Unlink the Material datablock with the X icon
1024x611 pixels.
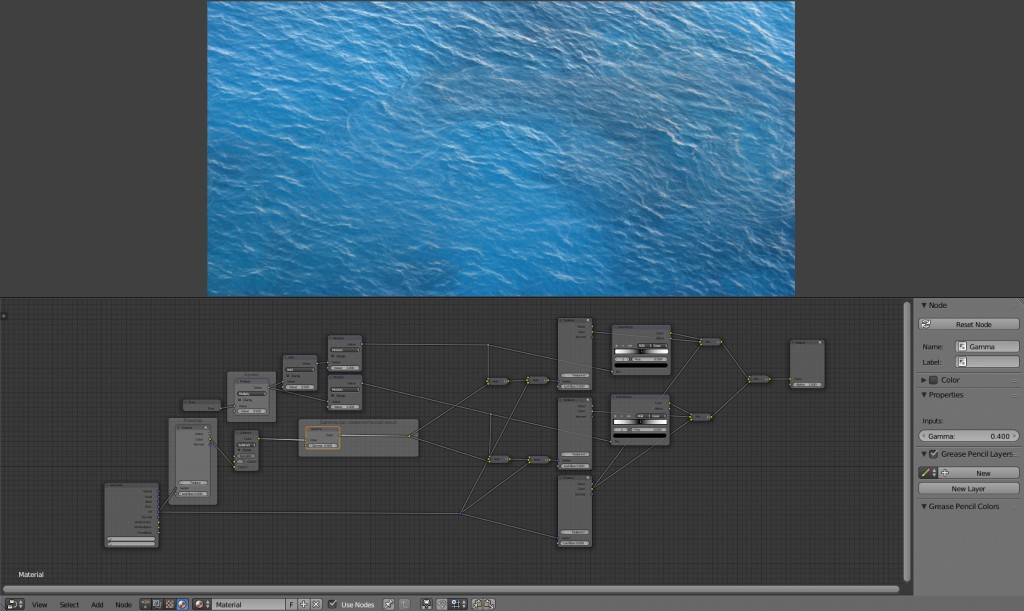coord(314,604)
